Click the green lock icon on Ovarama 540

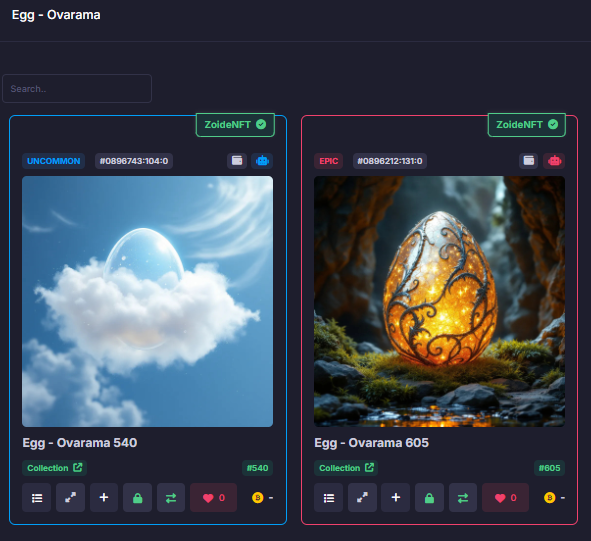[138, 498]
